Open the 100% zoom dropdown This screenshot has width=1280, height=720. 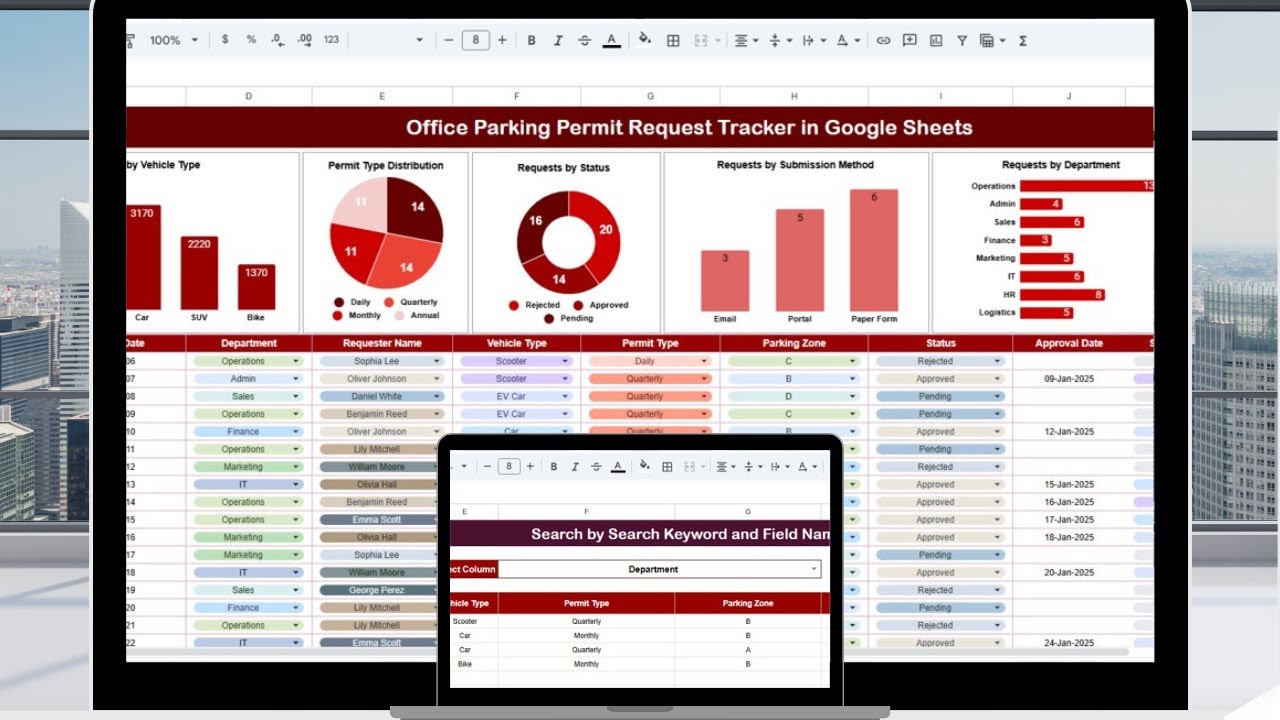(x=174, y=40)
